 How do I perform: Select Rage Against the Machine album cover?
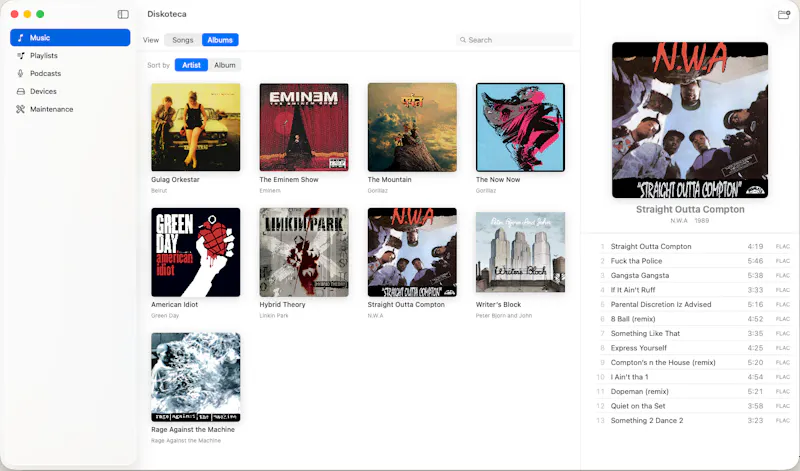click(195, 377)
